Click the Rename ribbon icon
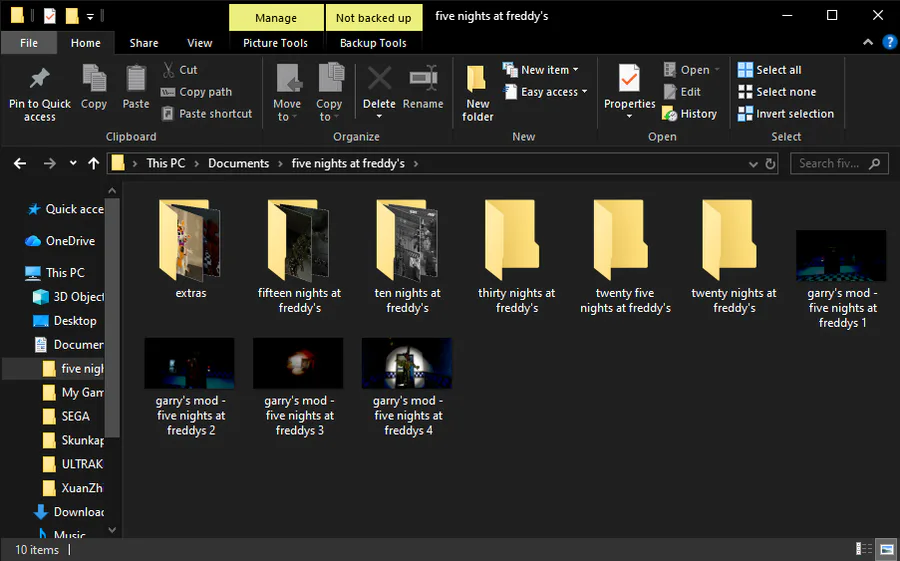The width and height of the screenshot is (900, 561). [423, 78]
